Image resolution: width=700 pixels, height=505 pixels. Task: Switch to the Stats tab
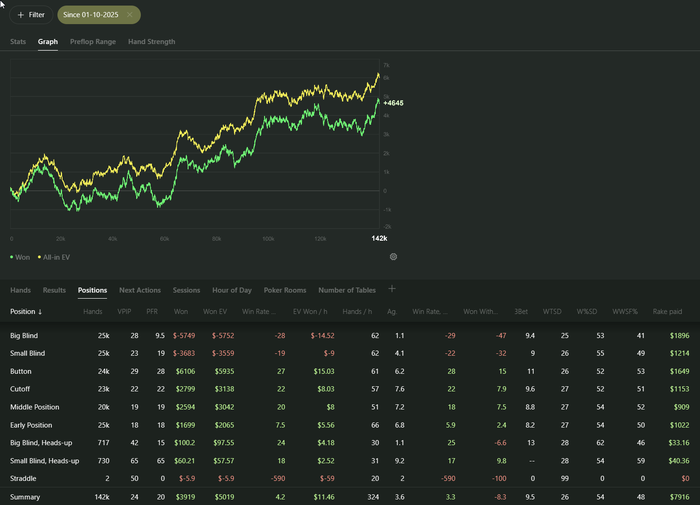[18, 42]
